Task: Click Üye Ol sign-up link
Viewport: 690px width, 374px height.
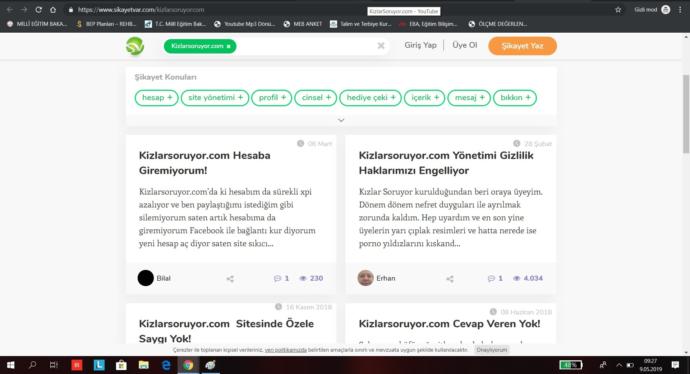Action: (465, 45)
